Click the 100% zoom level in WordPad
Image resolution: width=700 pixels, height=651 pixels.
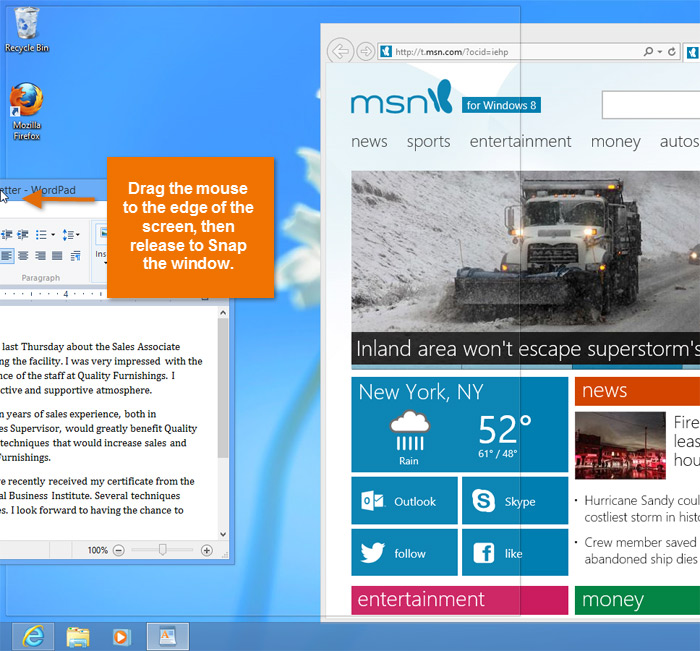click(x=98, y=550)
